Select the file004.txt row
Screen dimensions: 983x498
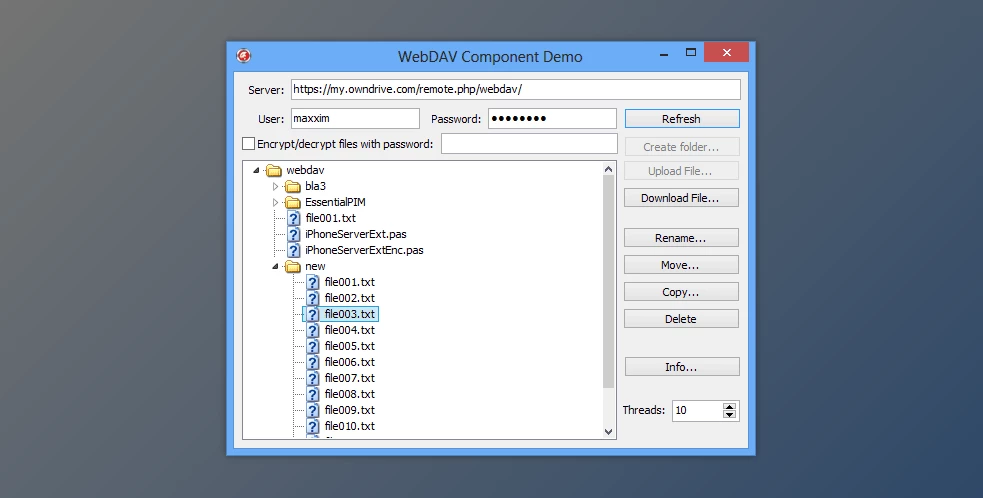349,330
